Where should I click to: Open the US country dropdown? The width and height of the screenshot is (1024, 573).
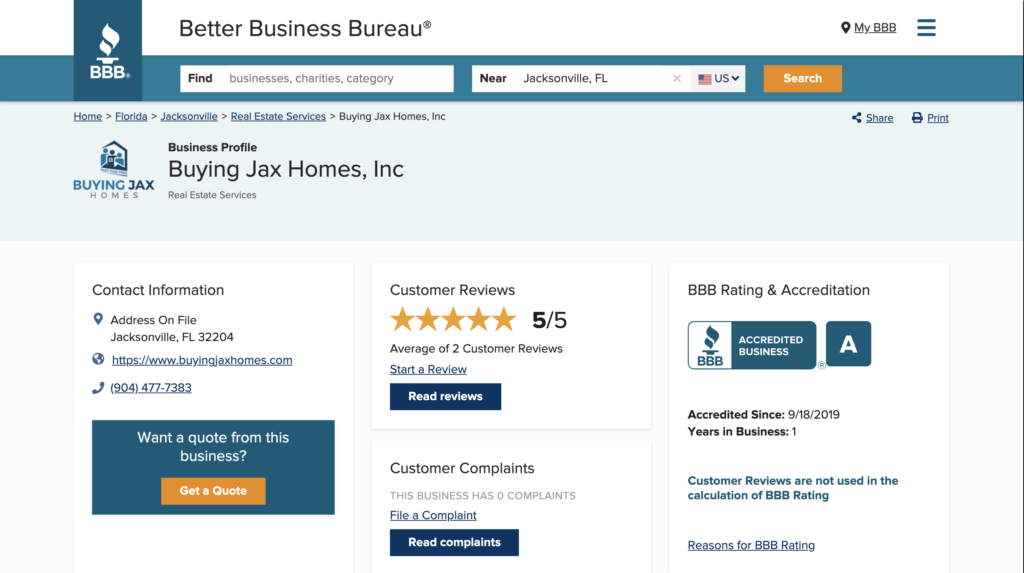tap(719, 79)
